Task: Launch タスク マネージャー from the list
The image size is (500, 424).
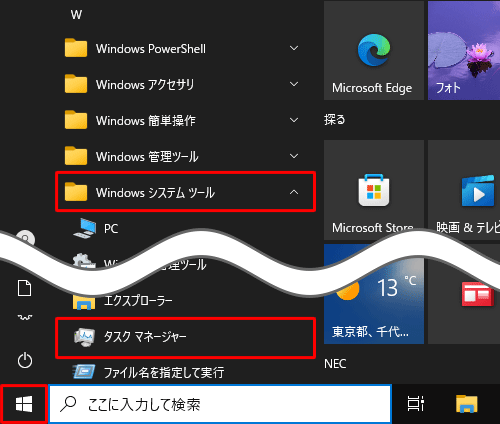Action: (x=185, y=337)
